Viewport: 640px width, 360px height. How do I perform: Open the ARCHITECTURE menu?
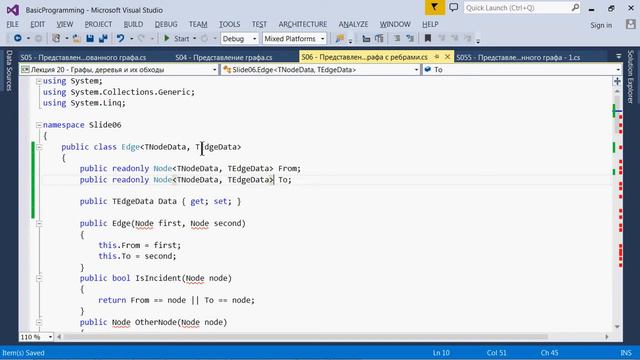tap(302, 24)
